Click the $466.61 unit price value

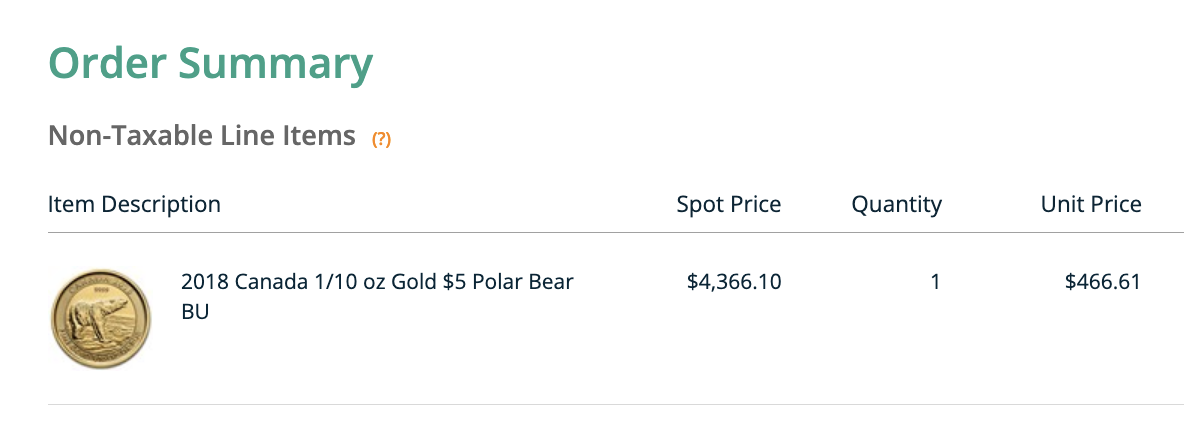click(x=1102, y=282)
